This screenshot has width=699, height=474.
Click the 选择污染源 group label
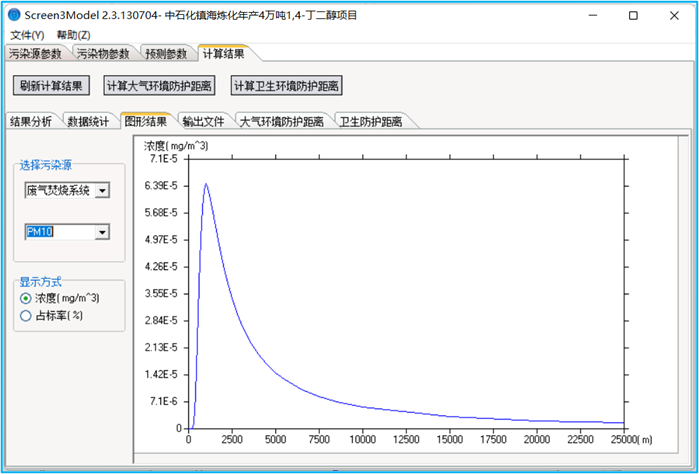[x=45, y=165]
